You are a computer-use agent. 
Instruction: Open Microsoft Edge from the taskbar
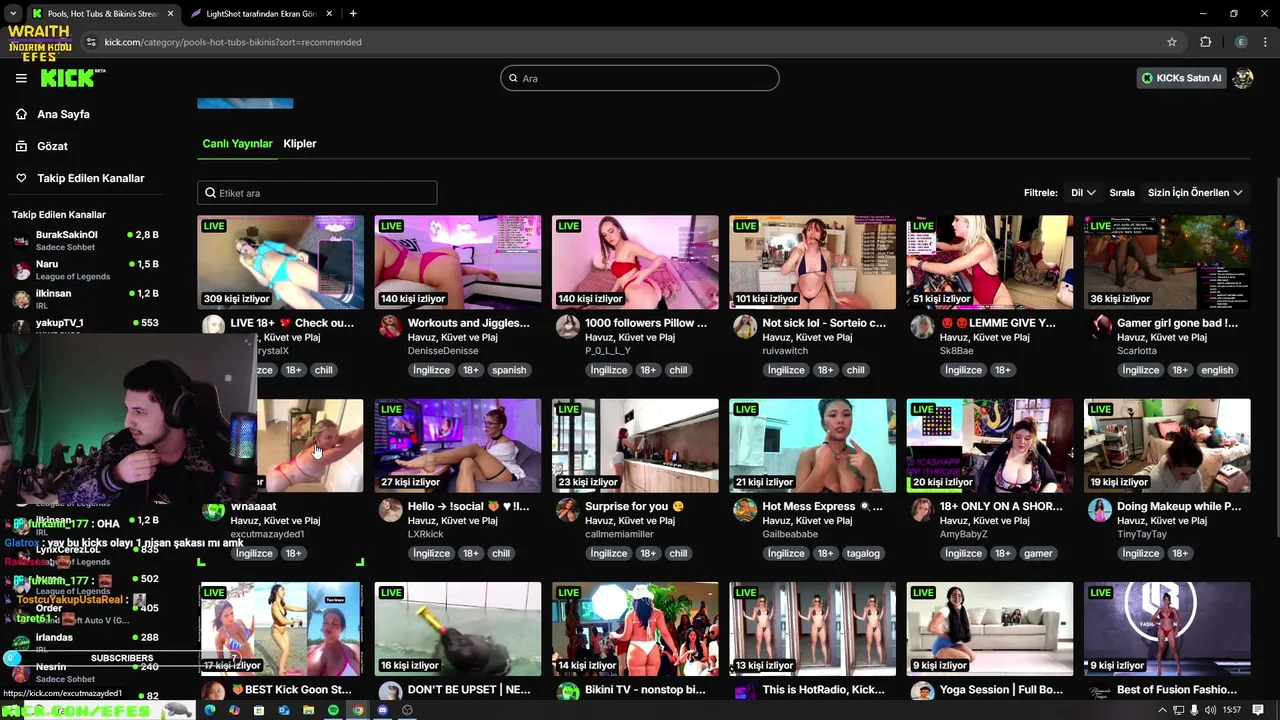(x=209, y=710)
